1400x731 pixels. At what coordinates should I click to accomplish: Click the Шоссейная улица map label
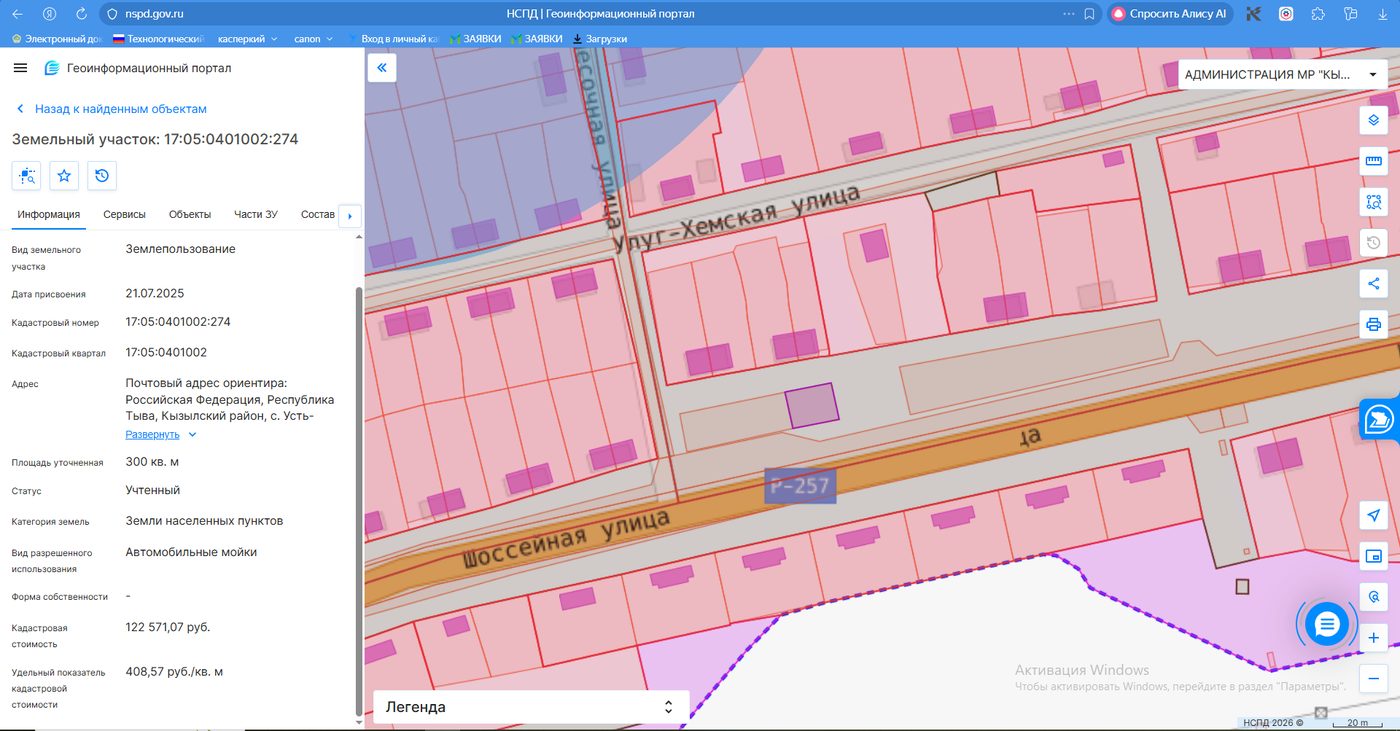(566, 539)
